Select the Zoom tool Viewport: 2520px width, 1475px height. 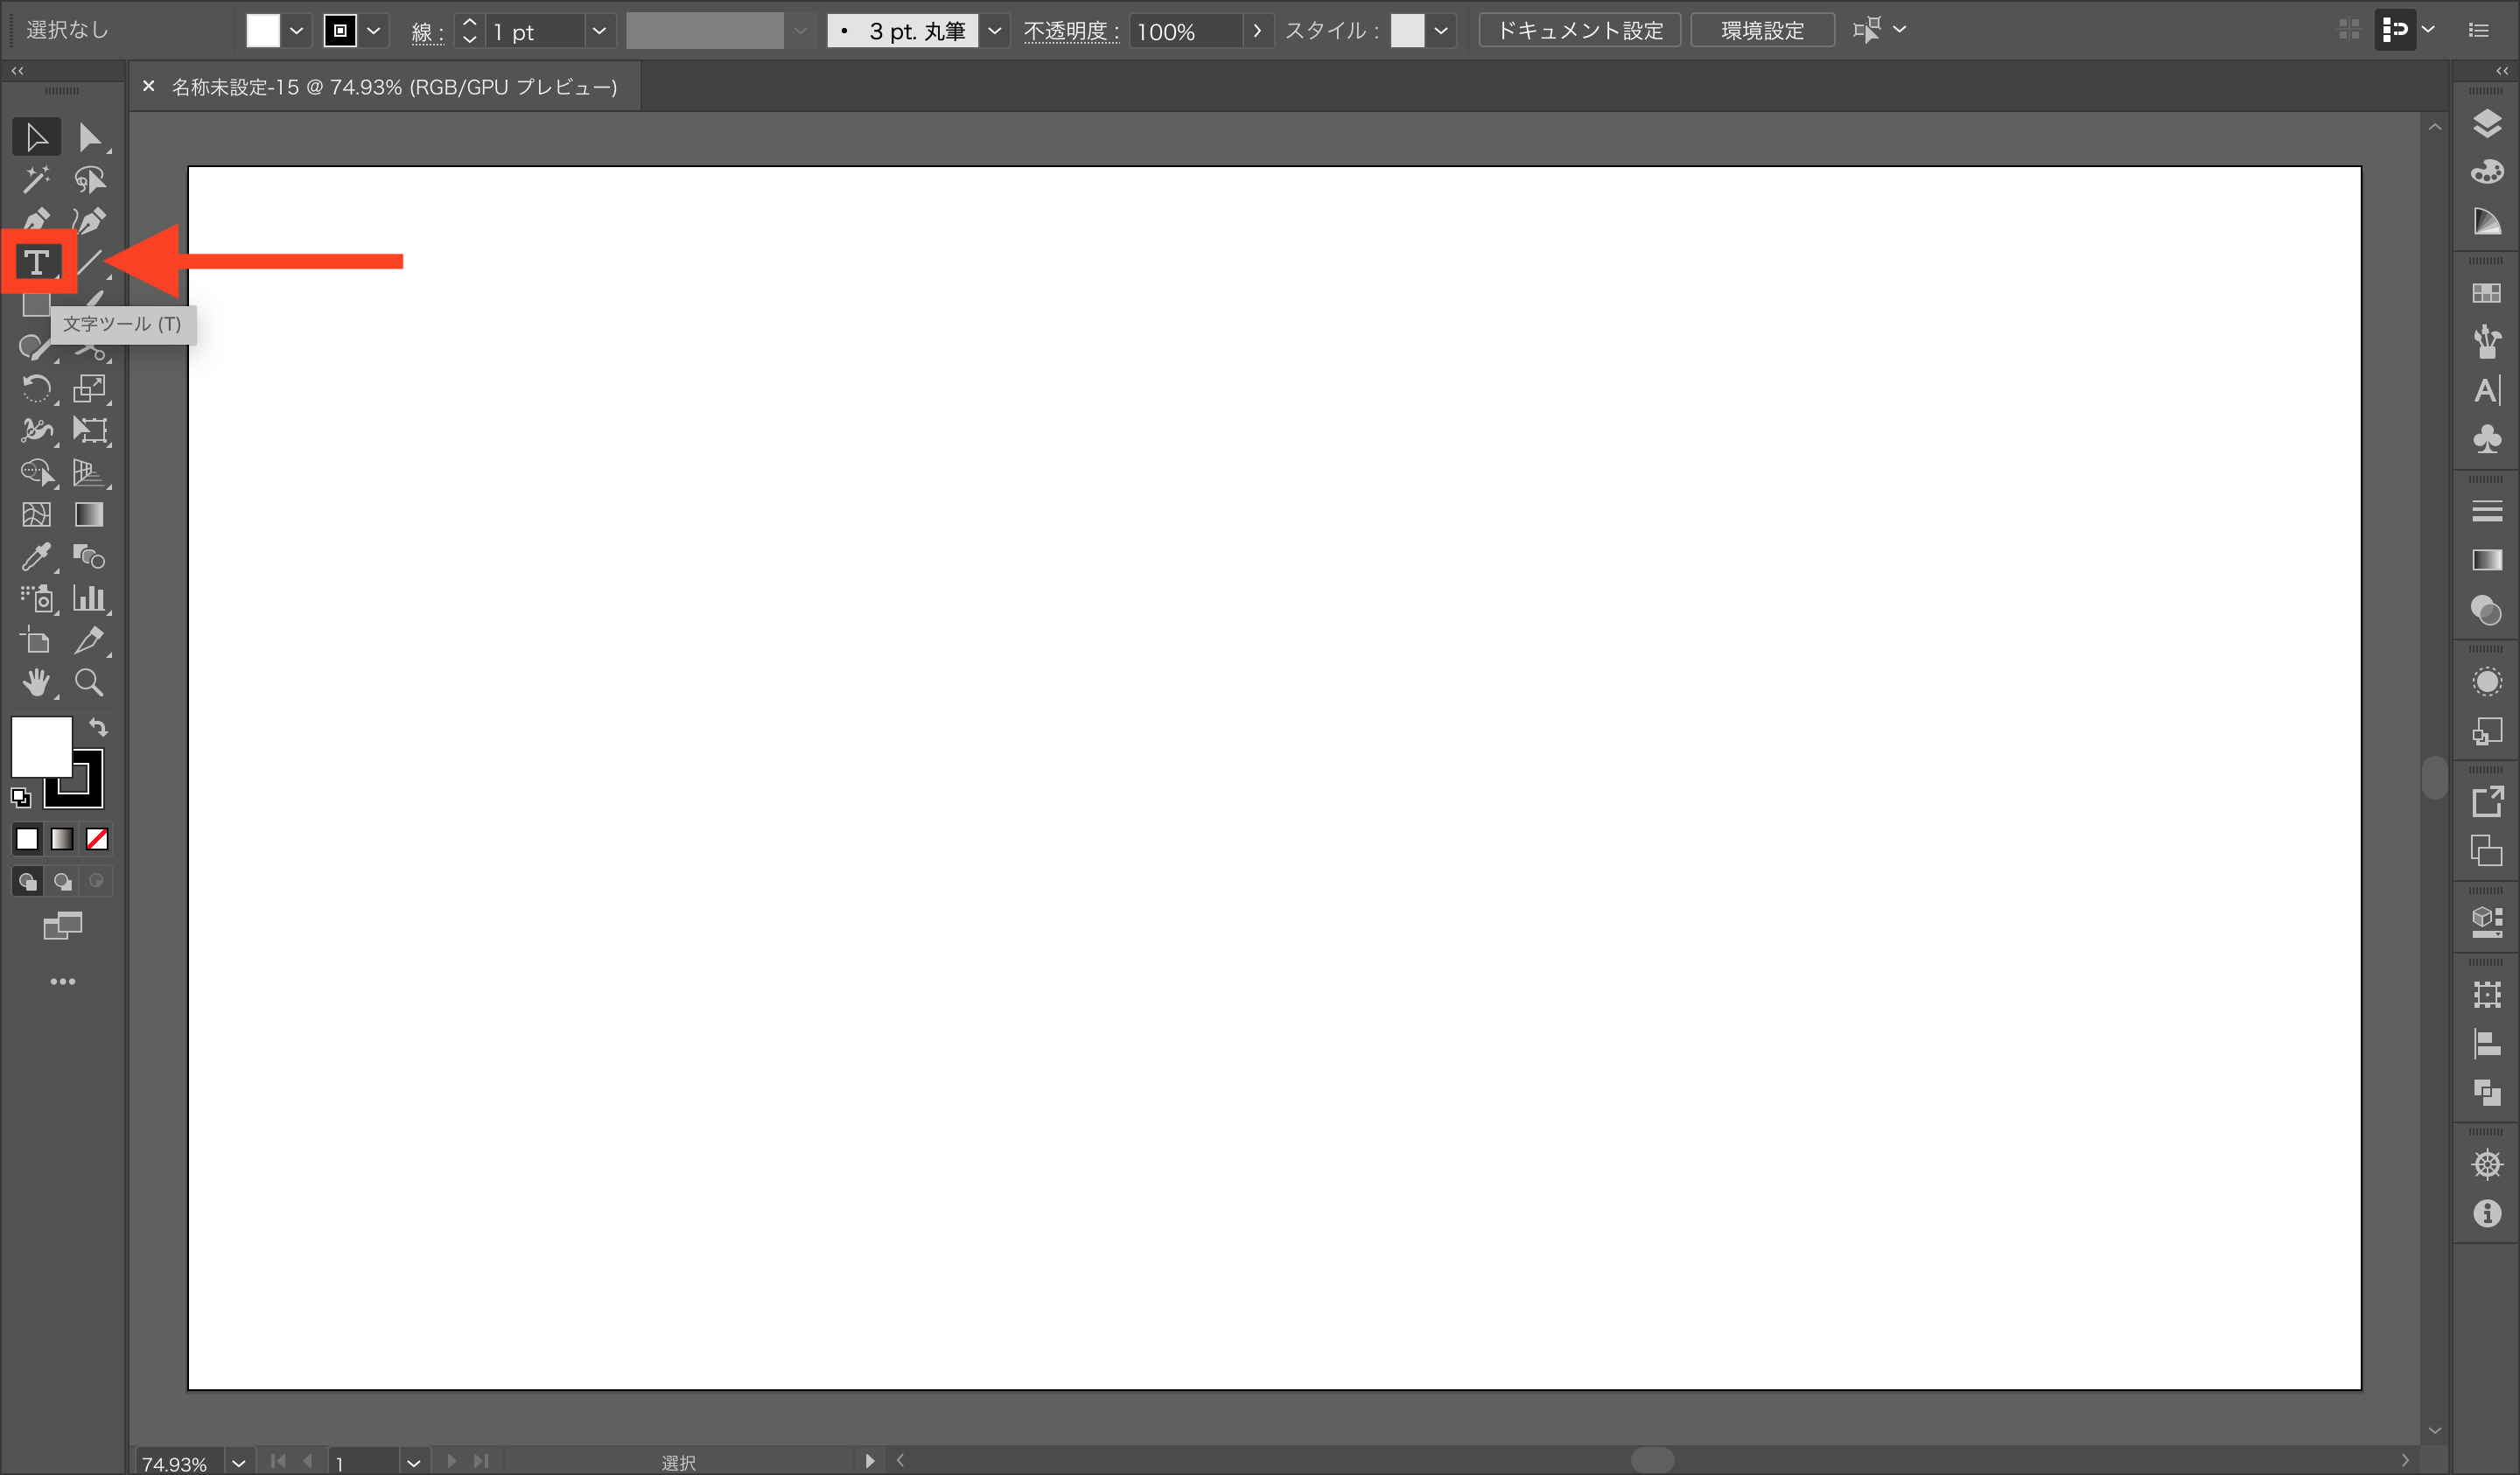89,682
